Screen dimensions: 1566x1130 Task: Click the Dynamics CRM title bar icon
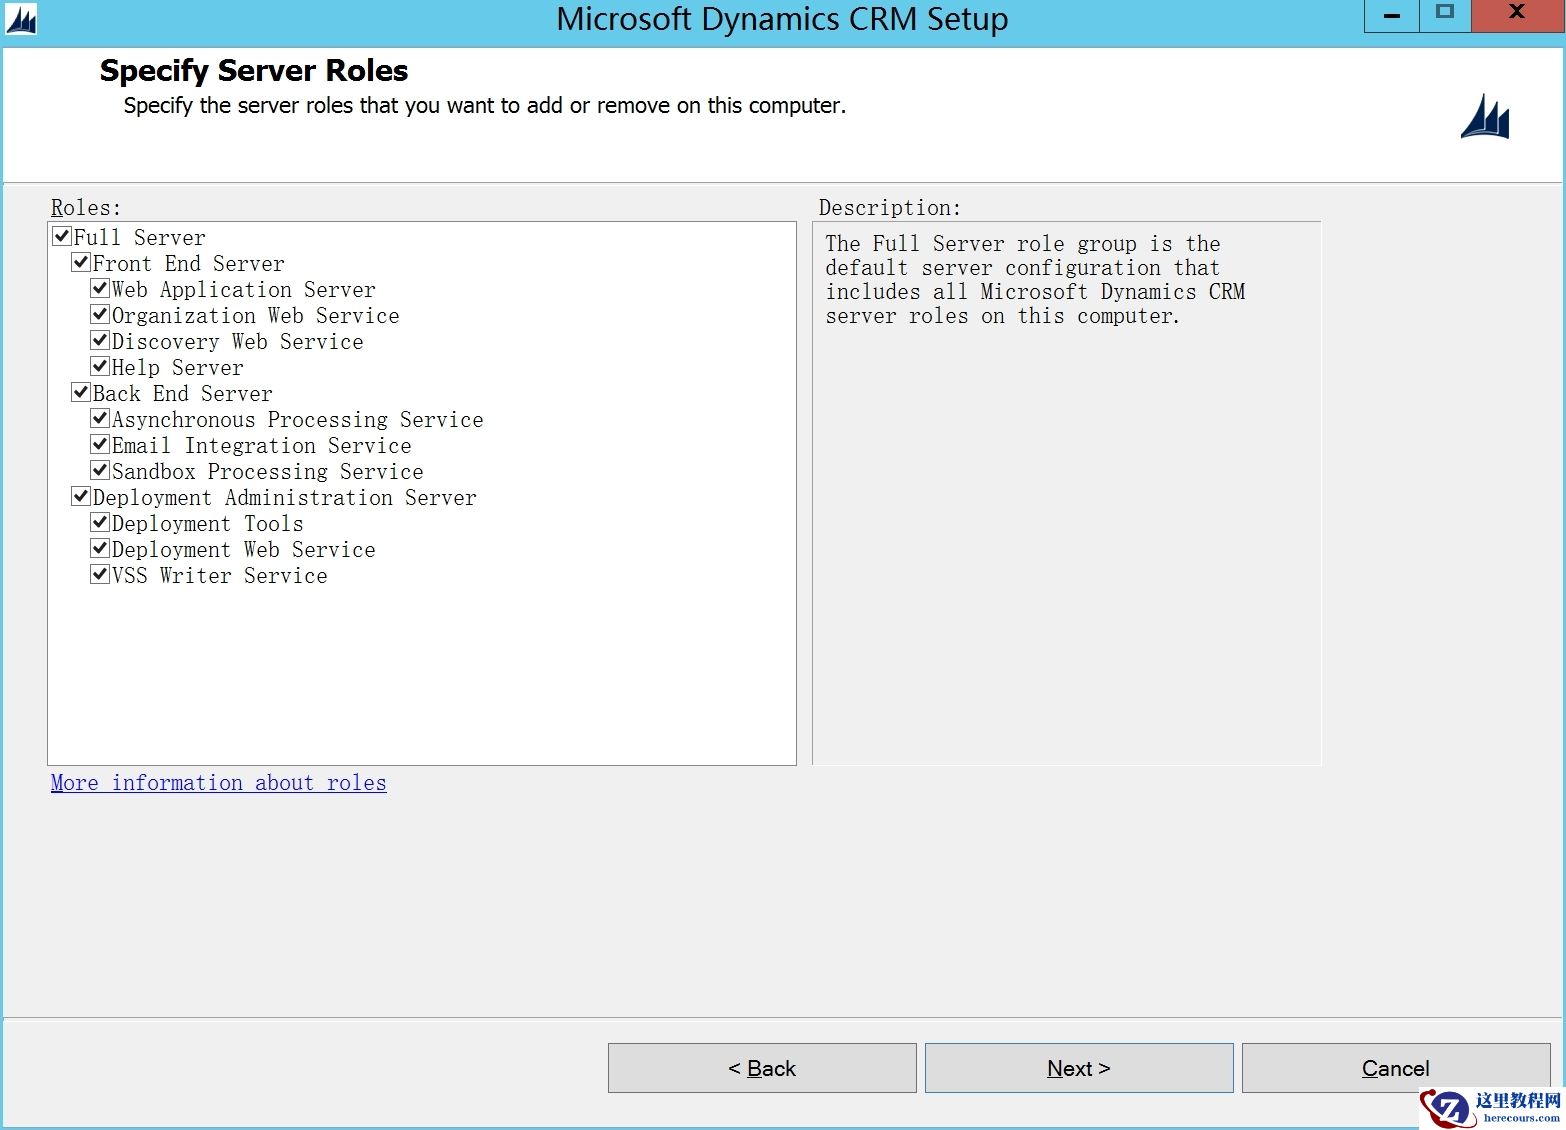(21, 19)
